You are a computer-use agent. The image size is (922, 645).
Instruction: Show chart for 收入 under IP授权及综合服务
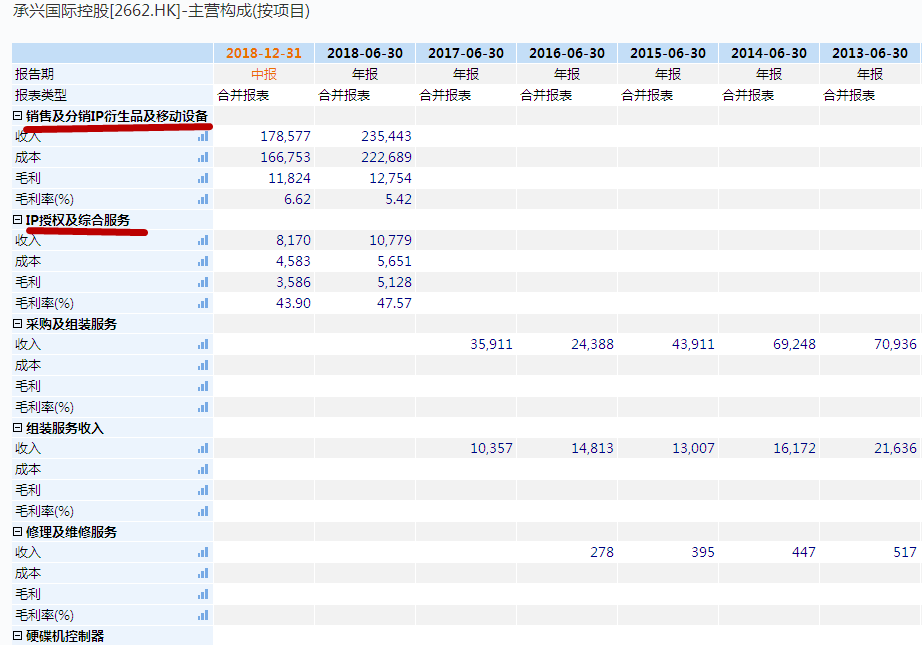[x=203, y=240]
